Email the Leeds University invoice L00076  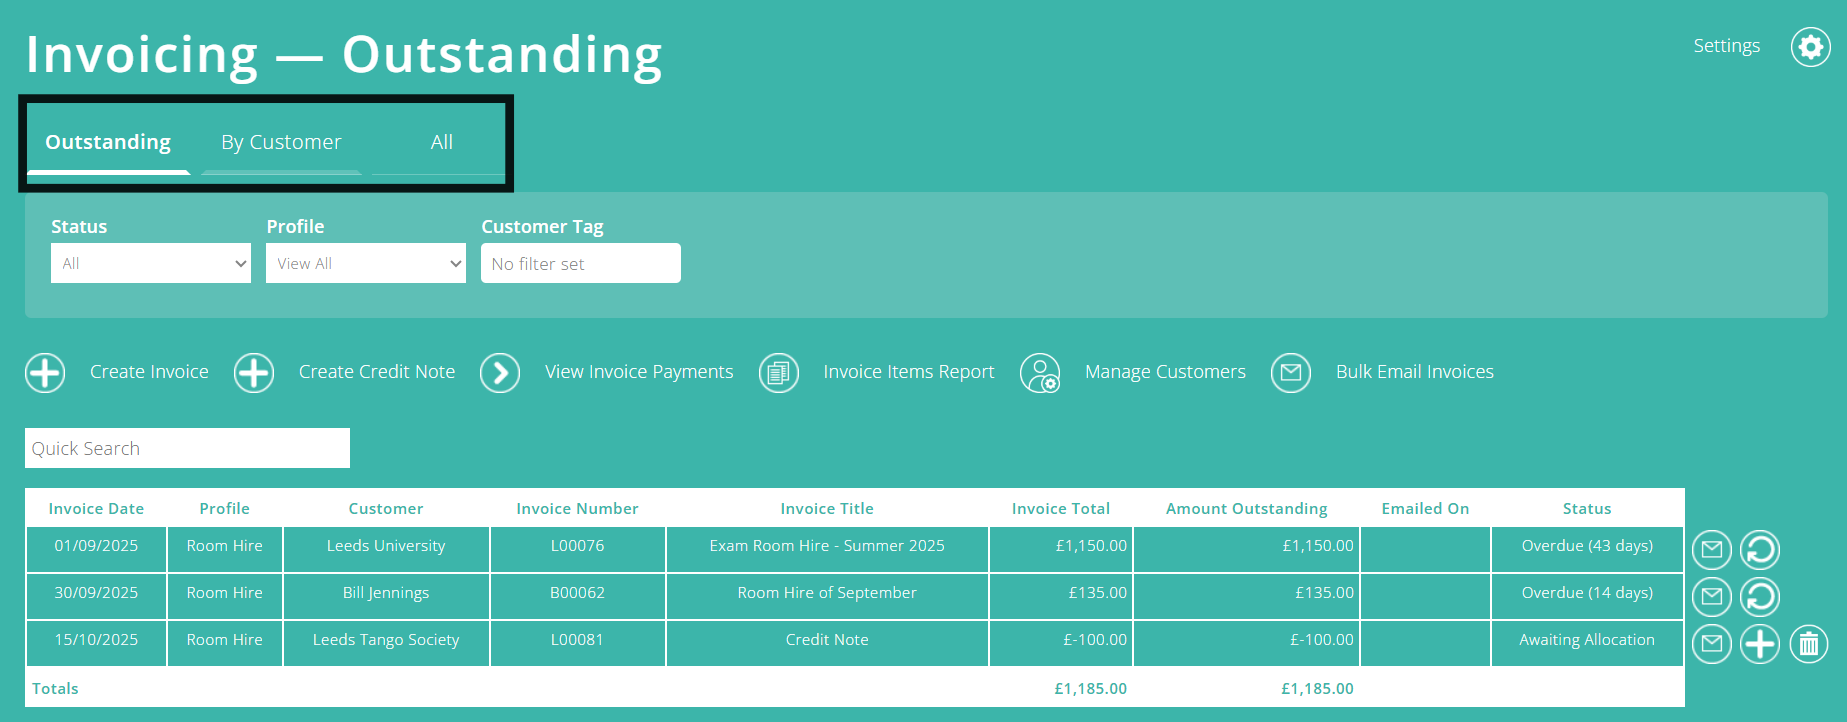1712,550
